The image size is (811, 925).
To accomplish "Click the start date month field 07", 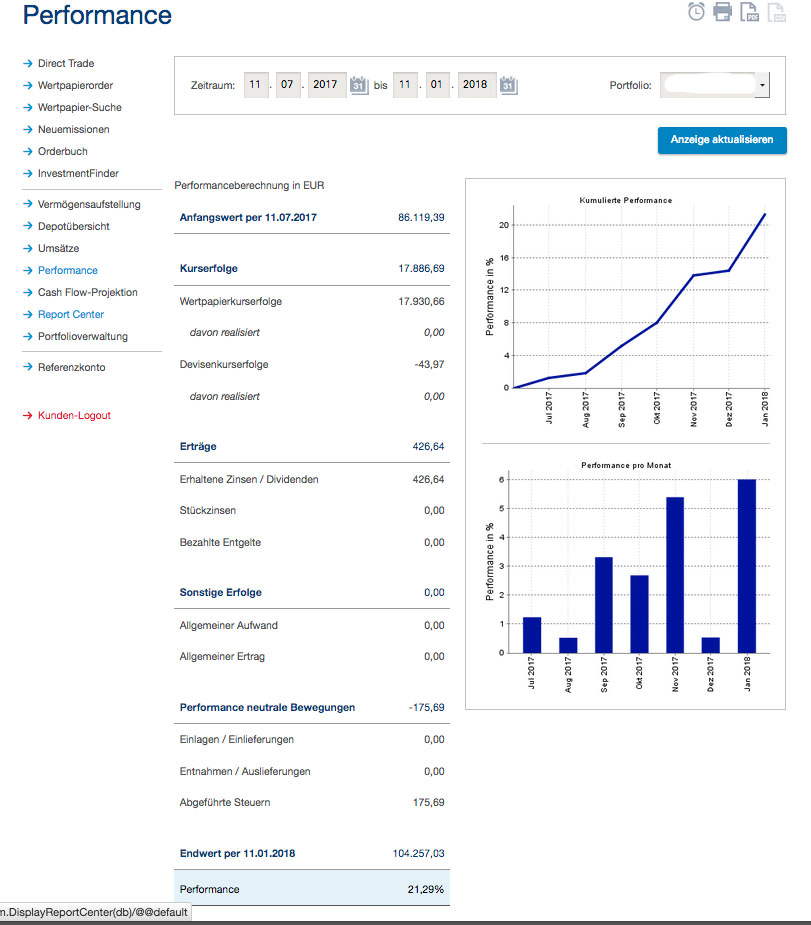I will (287, 85).
